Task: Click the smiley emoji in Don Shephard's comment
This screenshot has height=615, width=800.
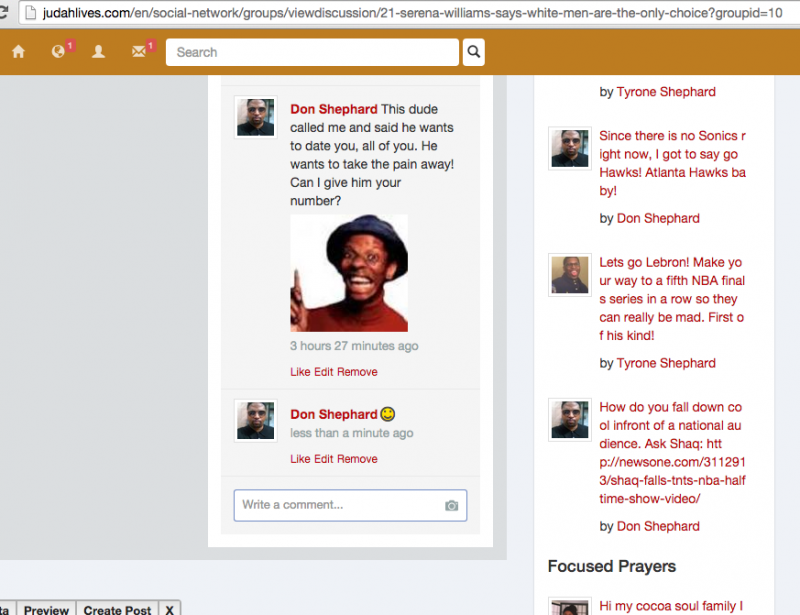Action: [x=388, y=414]
